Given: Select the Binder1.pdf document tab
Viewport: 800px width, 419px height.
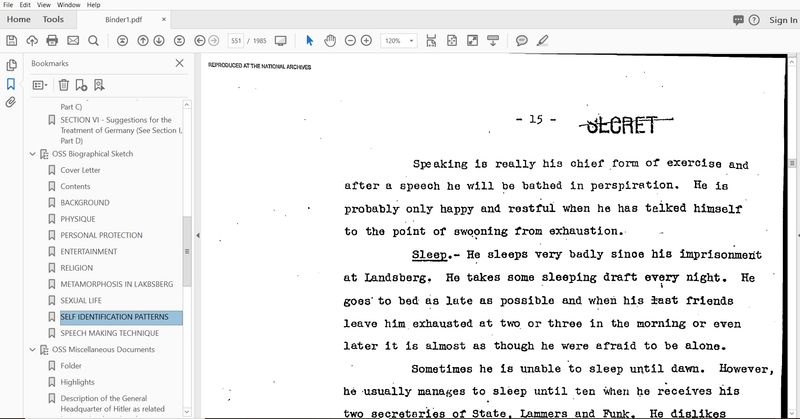Looking at the screenshot, I should point(123,19).
